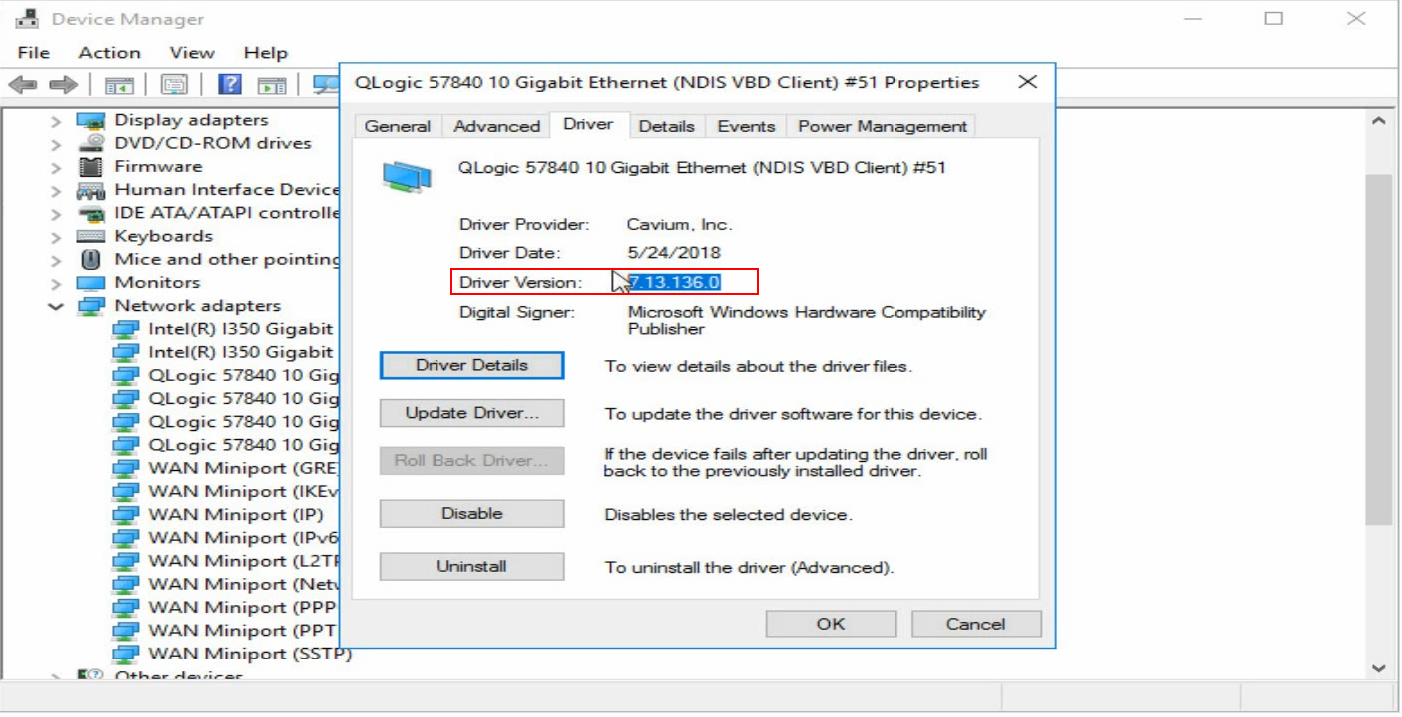Viewport: 1402px width, 717px height.
Task: Select the WAN Miniport (PPP row label
Action: pos(244,607)
